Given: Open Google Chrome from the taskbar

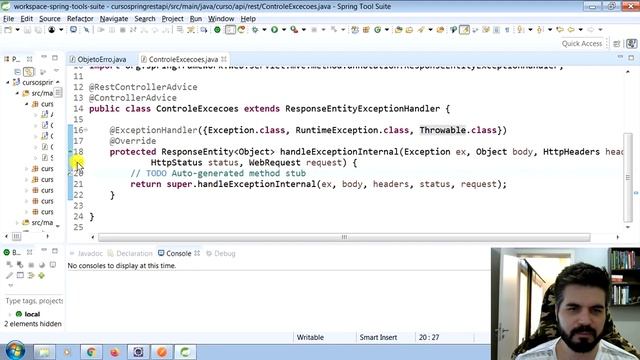Looking at the screenshot, I should point(91,352).
